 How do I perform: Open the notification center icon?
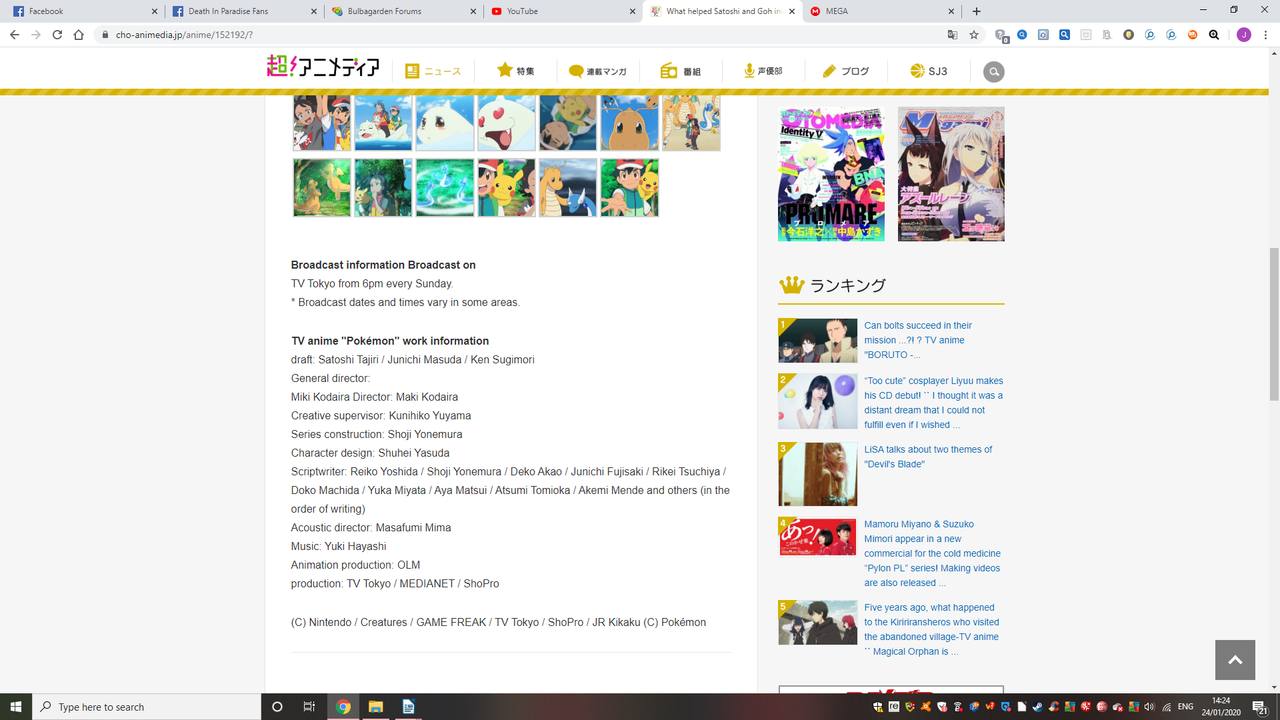(1260, 707)
